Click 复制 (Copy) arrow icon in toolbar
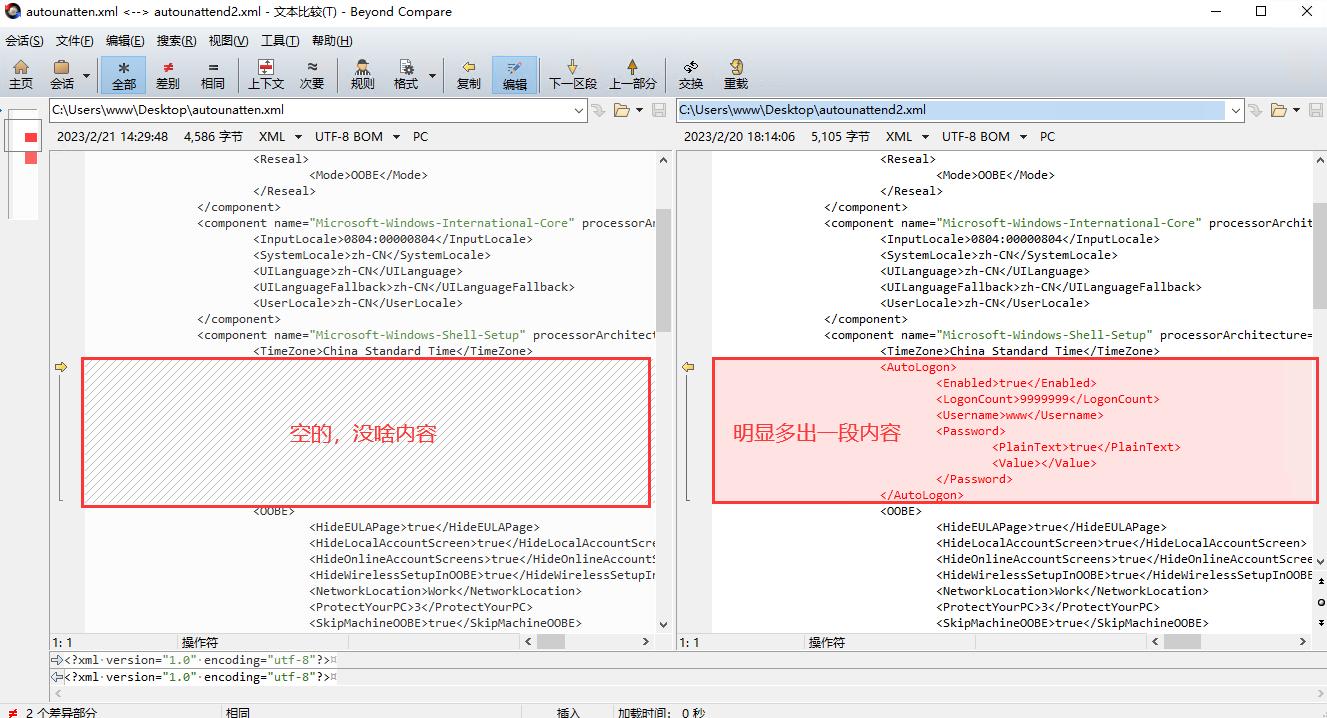Screen dimensions: 1327x718 pyautogui.click(x=468, y=74)
